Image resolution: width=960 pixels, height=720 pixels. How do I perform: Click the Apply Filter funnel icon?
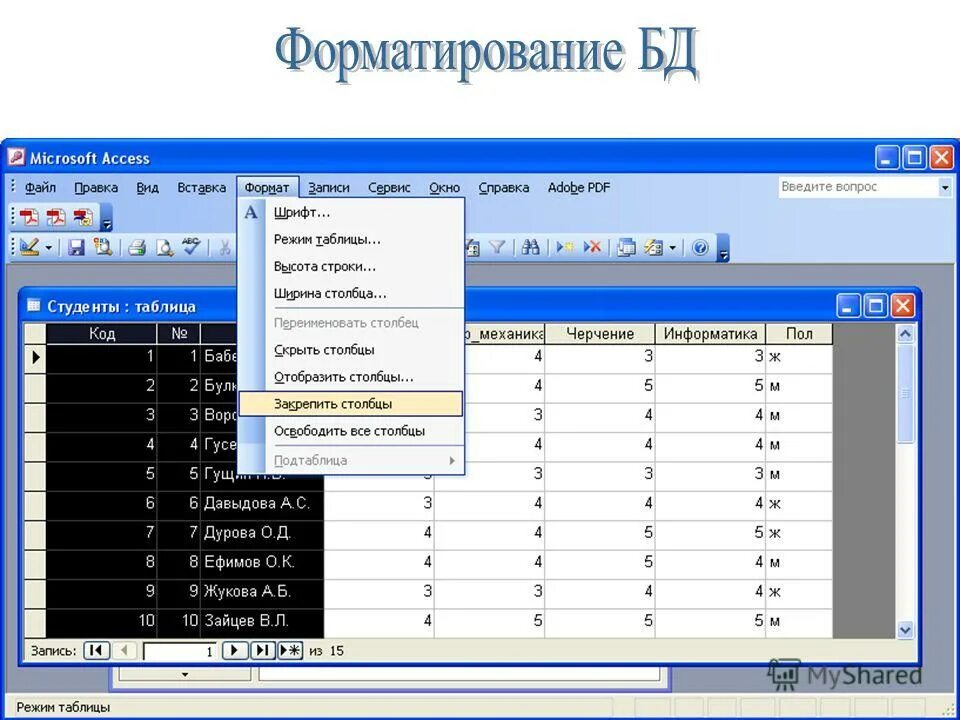pyautogui.click(x=497, y=247)
